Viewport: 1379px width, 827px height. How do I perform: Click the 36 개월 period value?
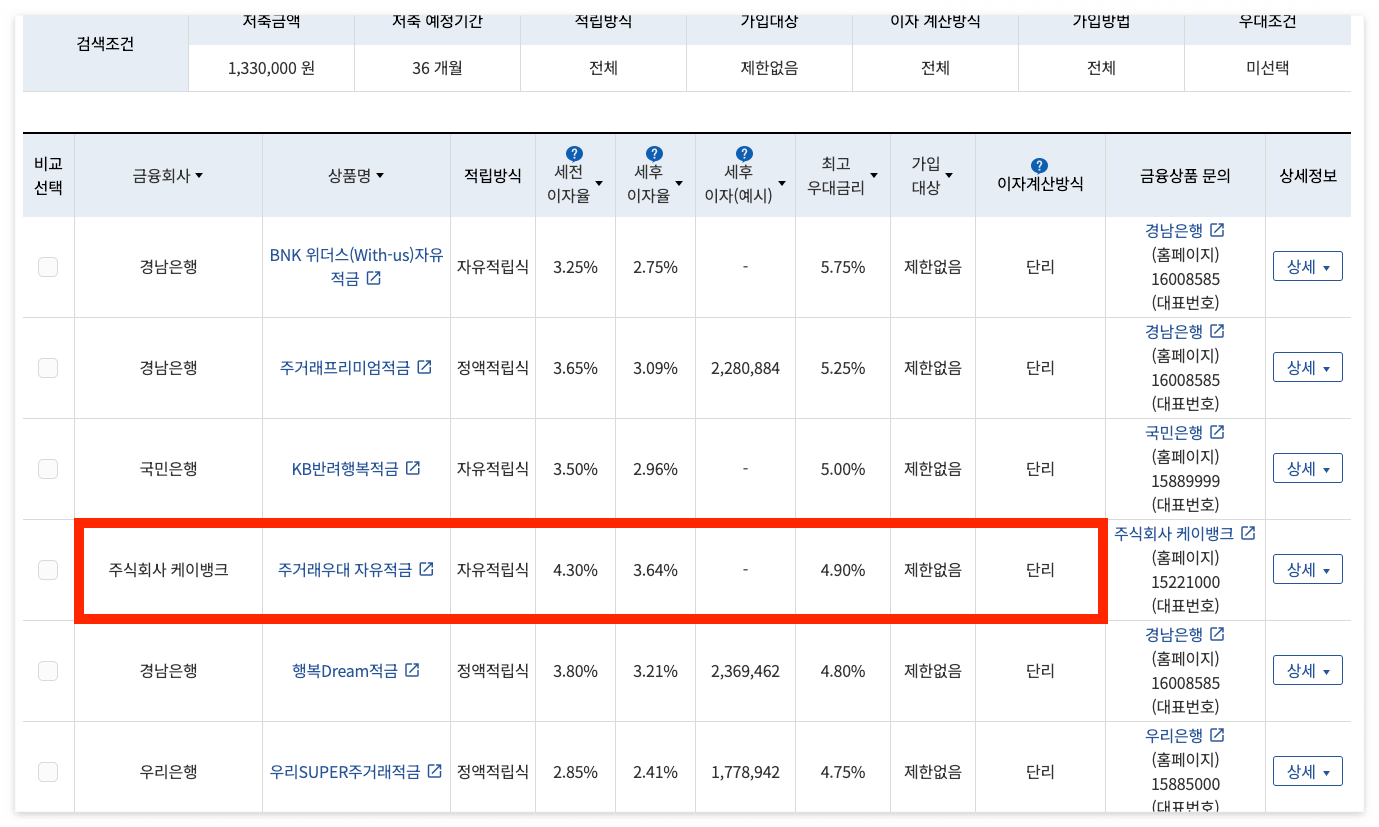pyautogui.click(x=437, y=69)
